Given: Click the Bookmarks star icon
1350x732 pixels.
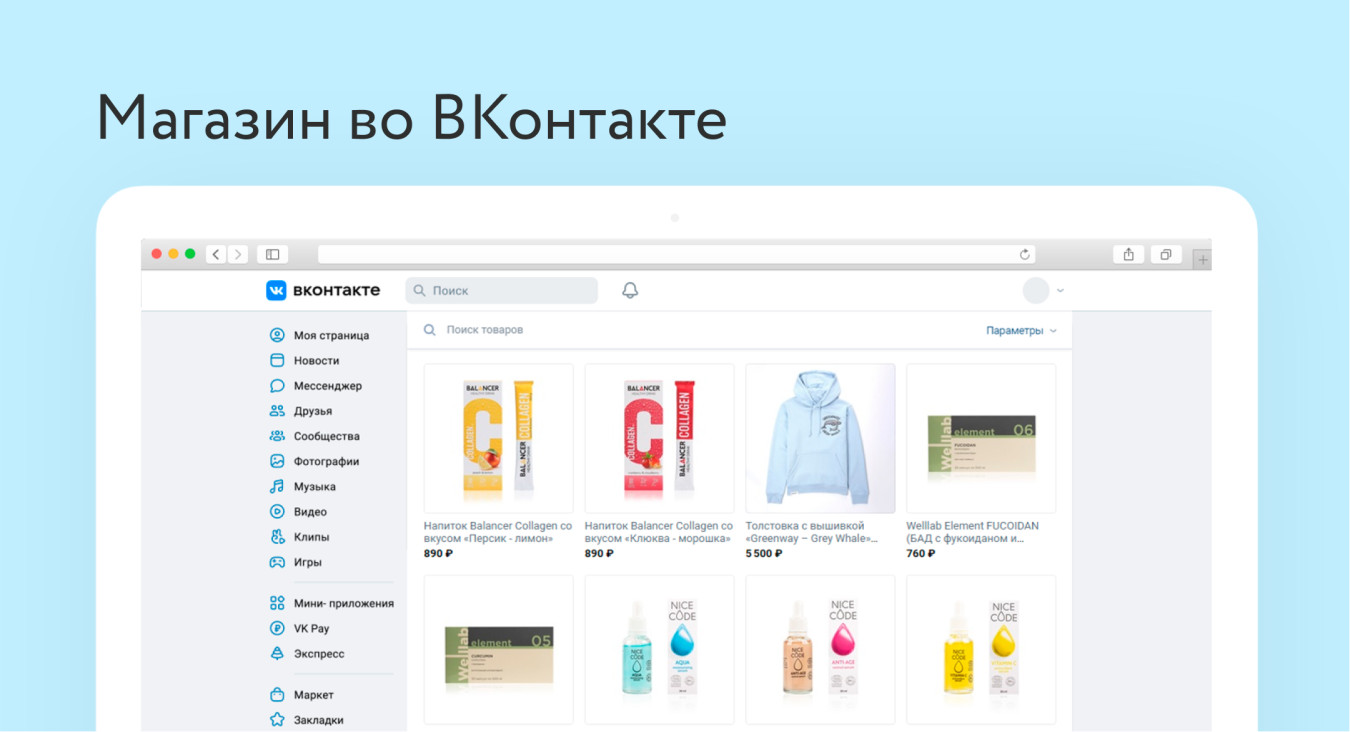Looking at the screenshot, I should [x=277, y=720].
